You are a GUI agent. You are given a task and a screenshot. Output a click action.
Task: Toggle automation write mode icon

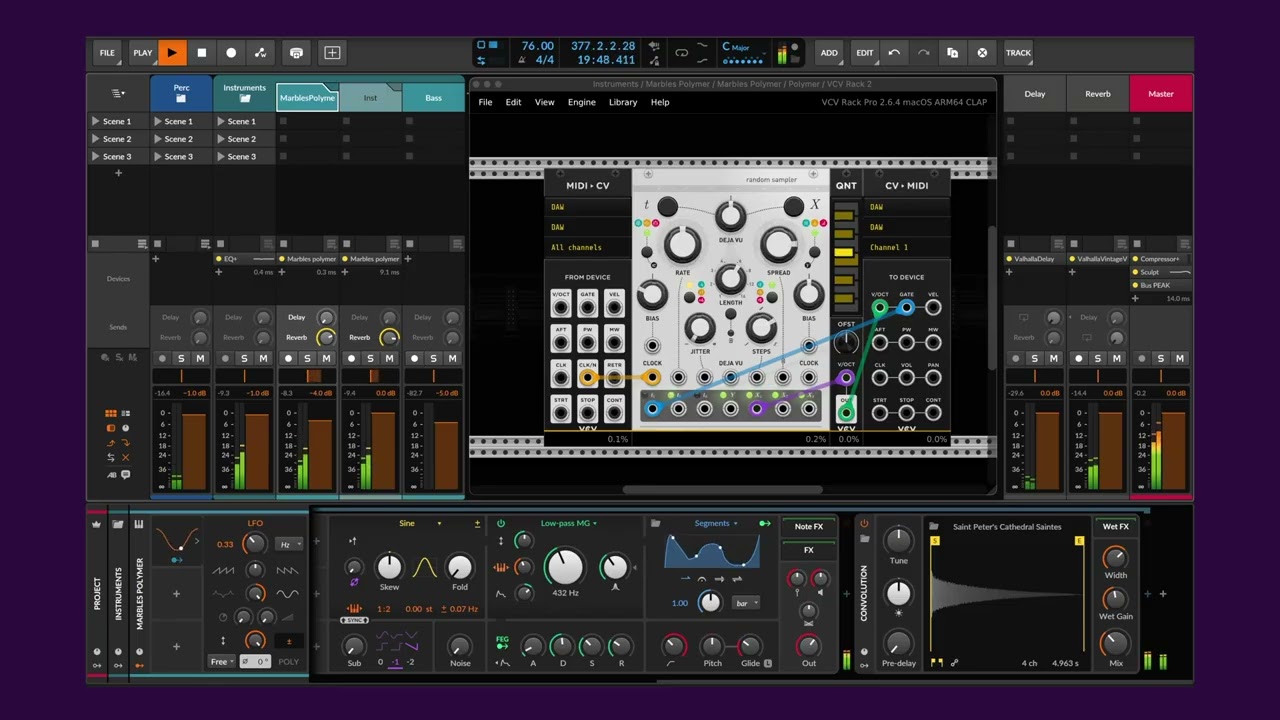[x=260, y=53]
